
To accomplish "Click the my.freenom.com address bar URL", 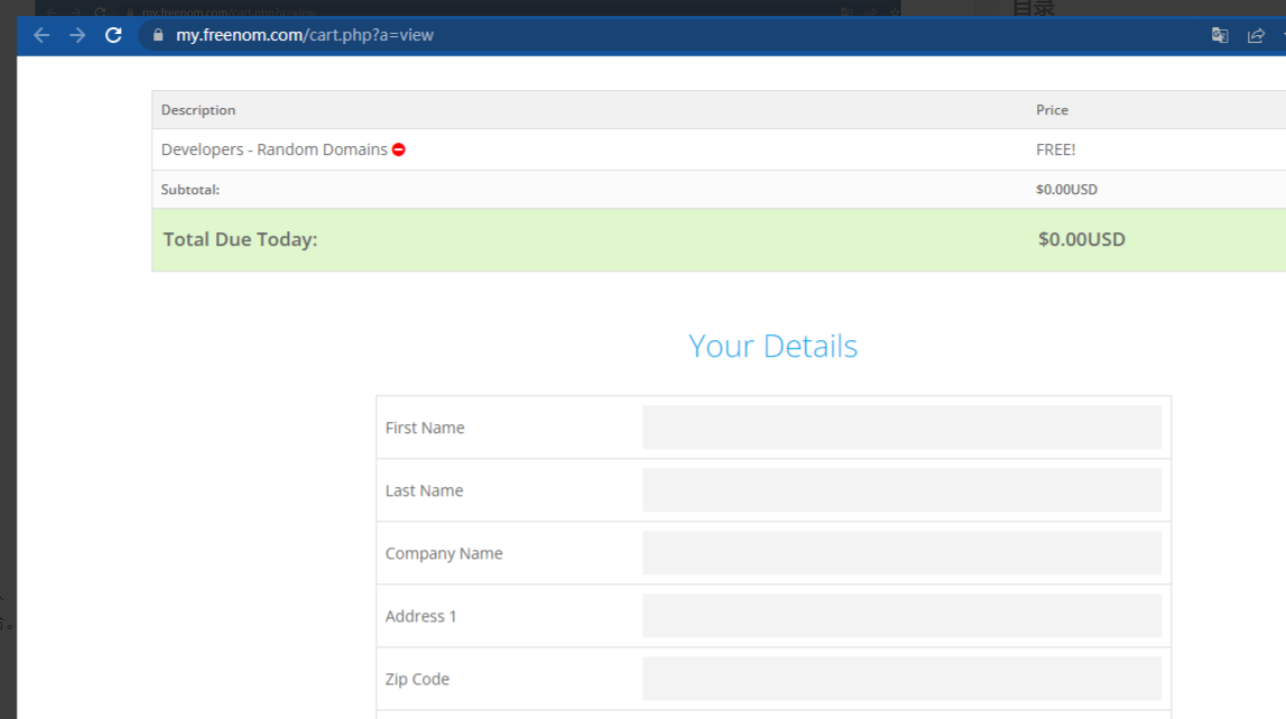I will (x=305, y=35).
